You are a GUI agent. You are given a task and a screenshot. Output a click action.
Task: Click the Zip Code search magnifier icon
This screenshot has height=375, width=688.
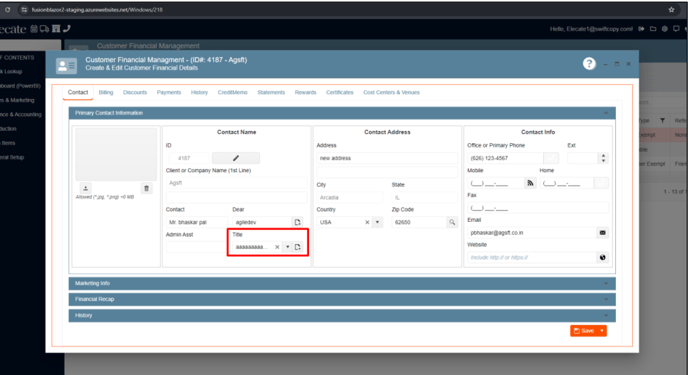coord(452,222)
